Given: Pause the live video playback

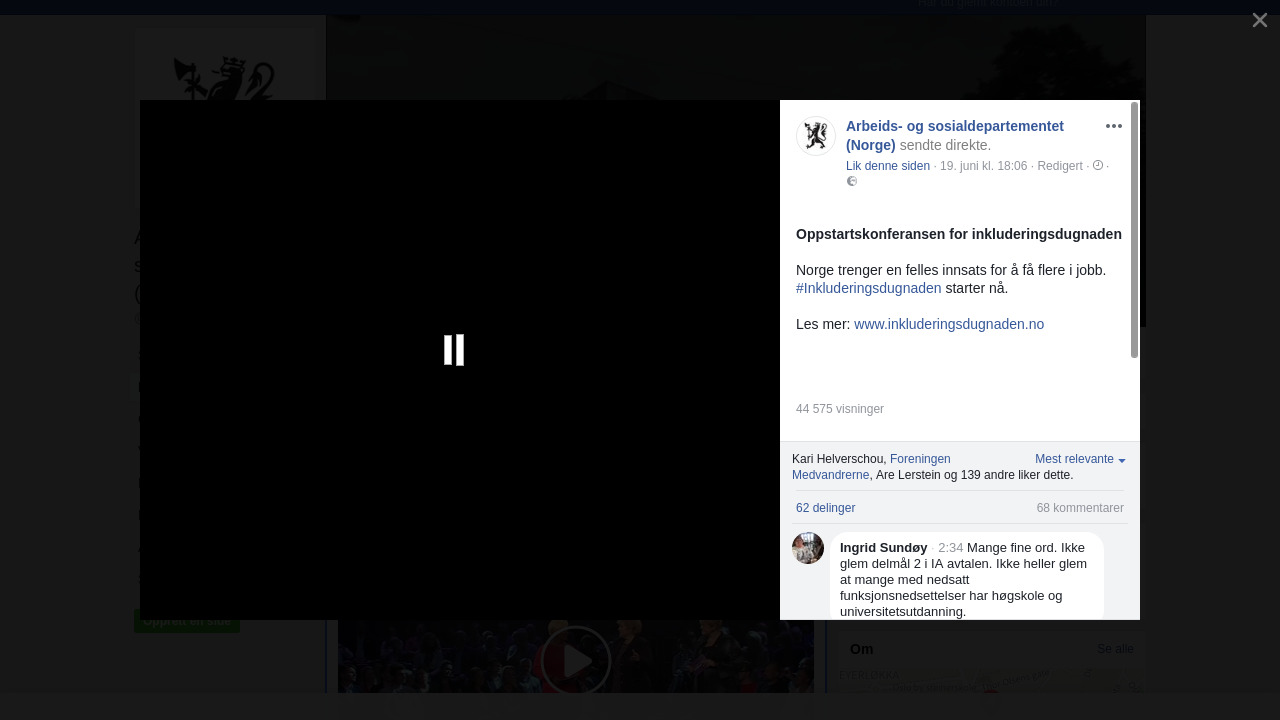Looking at the screenshot, I should tap(454, 350).
